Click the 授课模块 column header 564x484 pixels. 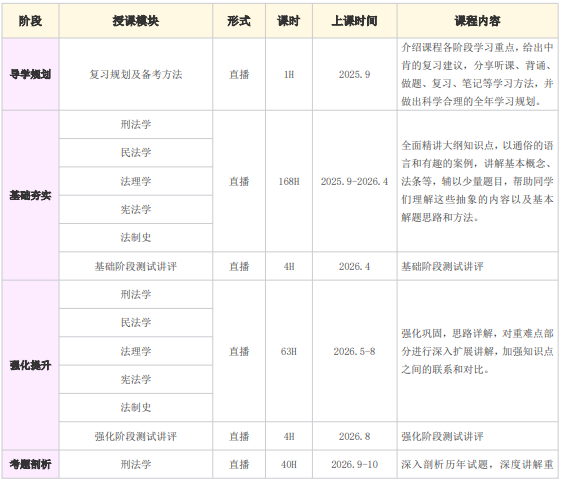136,21
